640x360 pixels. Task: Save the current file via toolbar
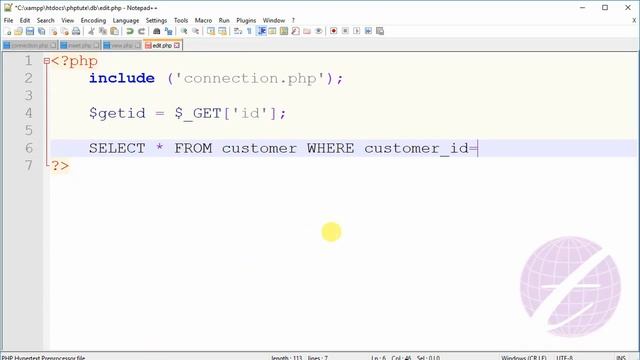(x=30, y=31)
